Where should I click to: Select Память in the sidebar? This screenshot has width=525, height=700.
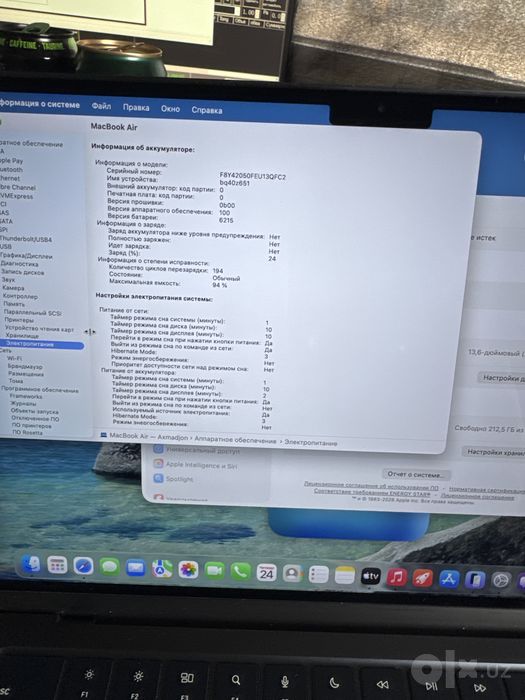pos(14,304)
